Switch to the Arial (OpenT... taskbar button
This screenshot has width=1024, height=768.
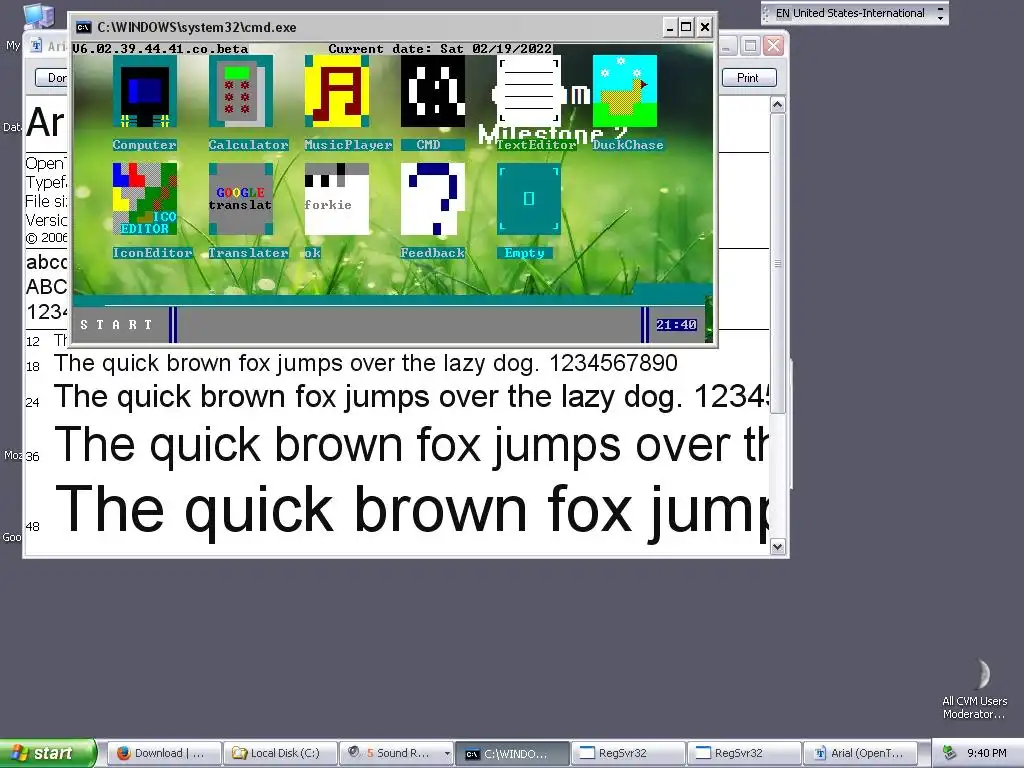(859, 753)
